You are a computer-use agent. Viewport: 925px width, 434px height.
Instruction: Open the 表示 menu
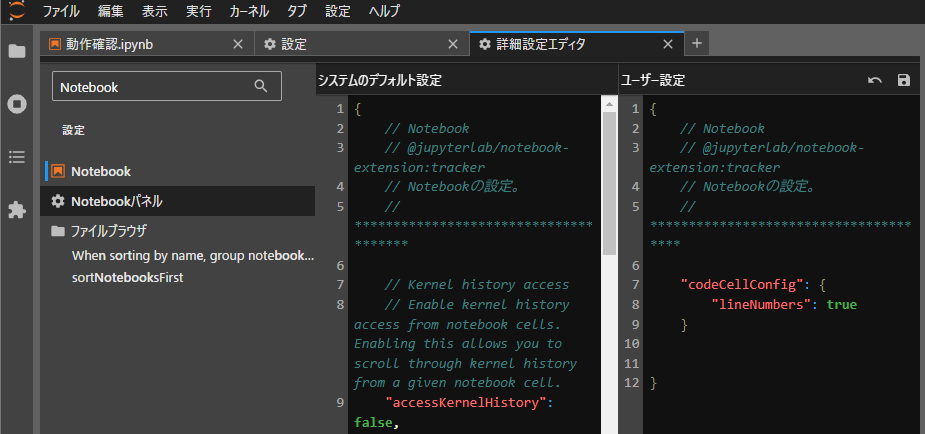pyautogui.click(x=155, y=11)
